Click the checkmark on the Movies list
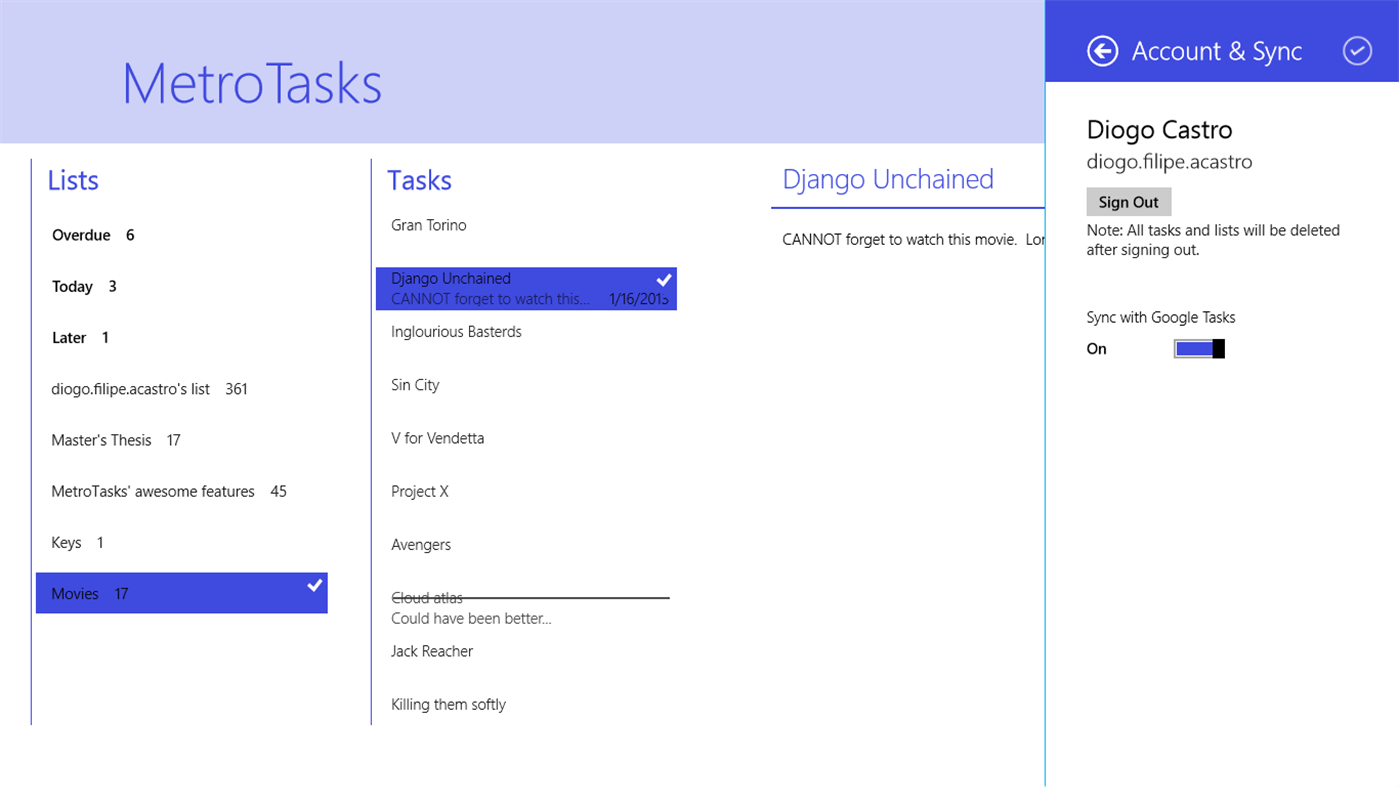This screenshot has height=787, width=1399. (x=313, y=584)
